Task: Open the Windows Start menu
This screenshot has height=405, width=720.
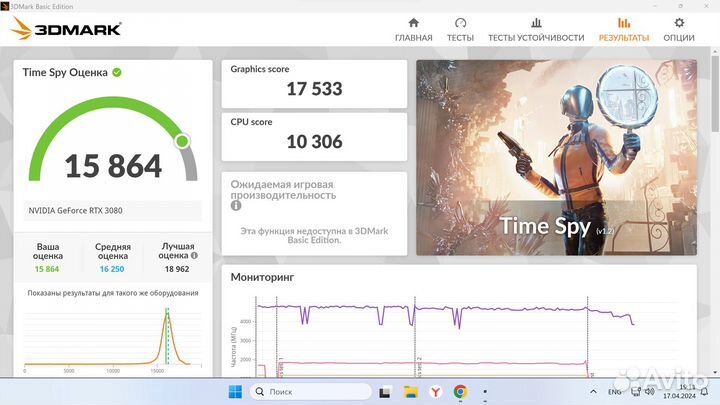Action: (x=235, y=392)
